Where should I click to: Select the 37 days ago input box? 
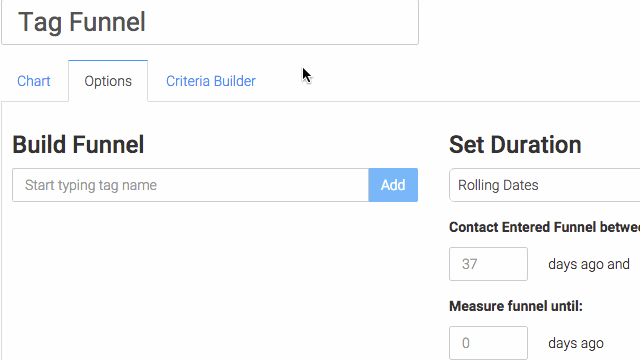pos(488,264)
